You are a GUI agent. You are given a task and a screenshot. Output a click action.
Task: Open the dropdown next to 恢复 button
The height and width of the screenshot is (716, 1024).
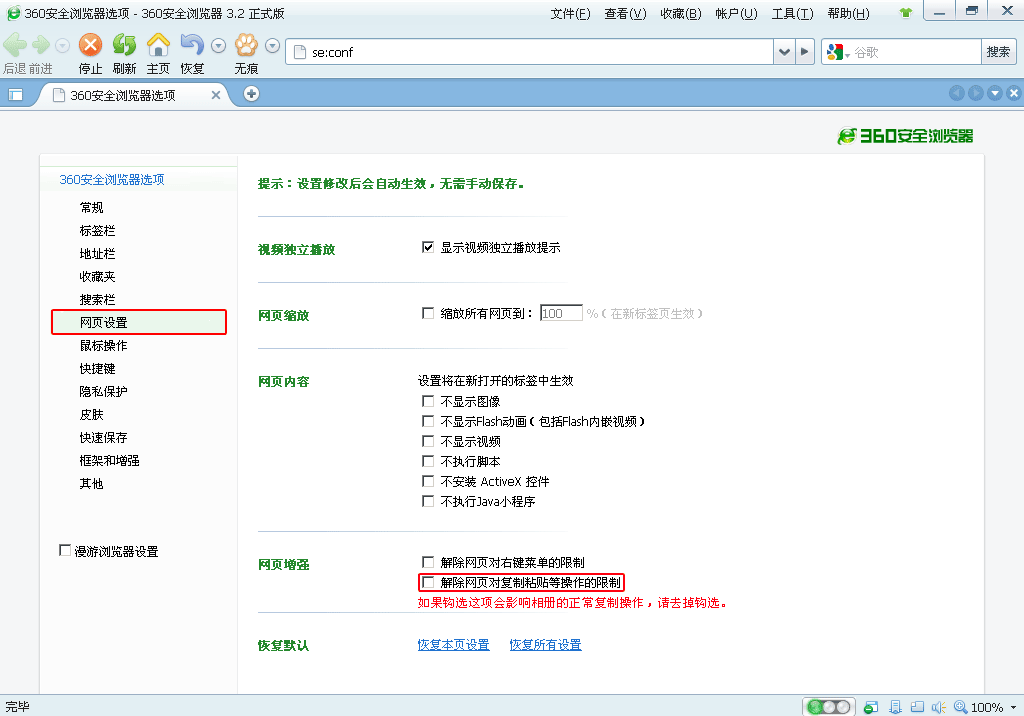point(219,46)
